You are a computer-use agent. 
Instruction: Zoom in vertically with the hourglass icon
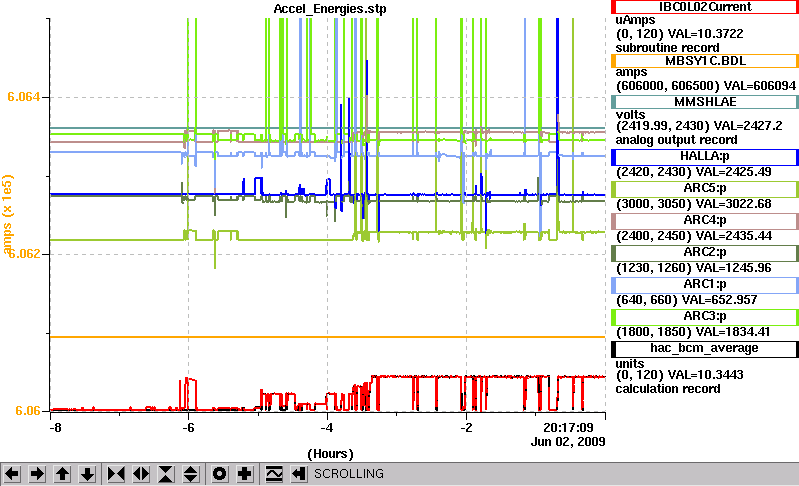(166, 474)
